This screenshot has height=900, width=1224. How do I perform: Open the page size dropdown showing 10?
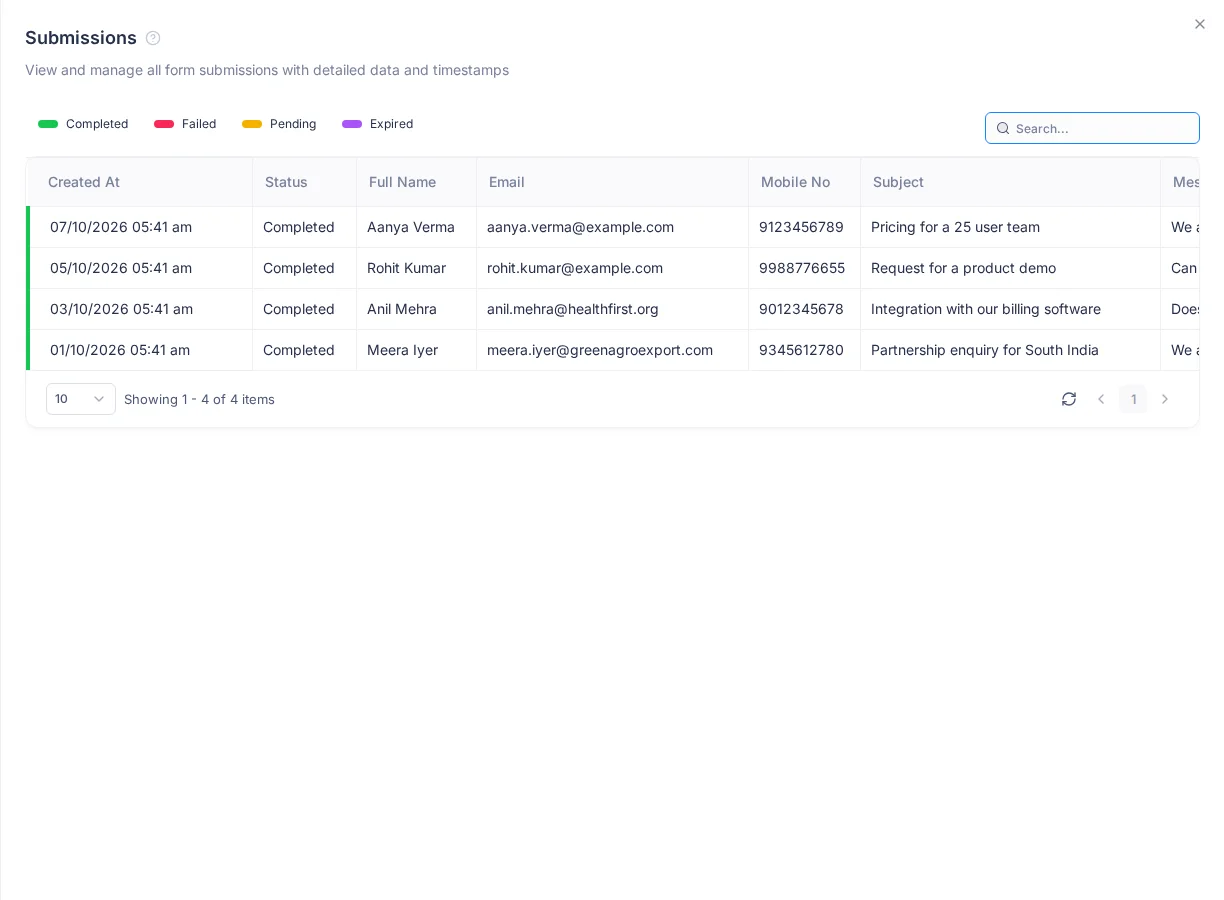[x=81, y=399]
